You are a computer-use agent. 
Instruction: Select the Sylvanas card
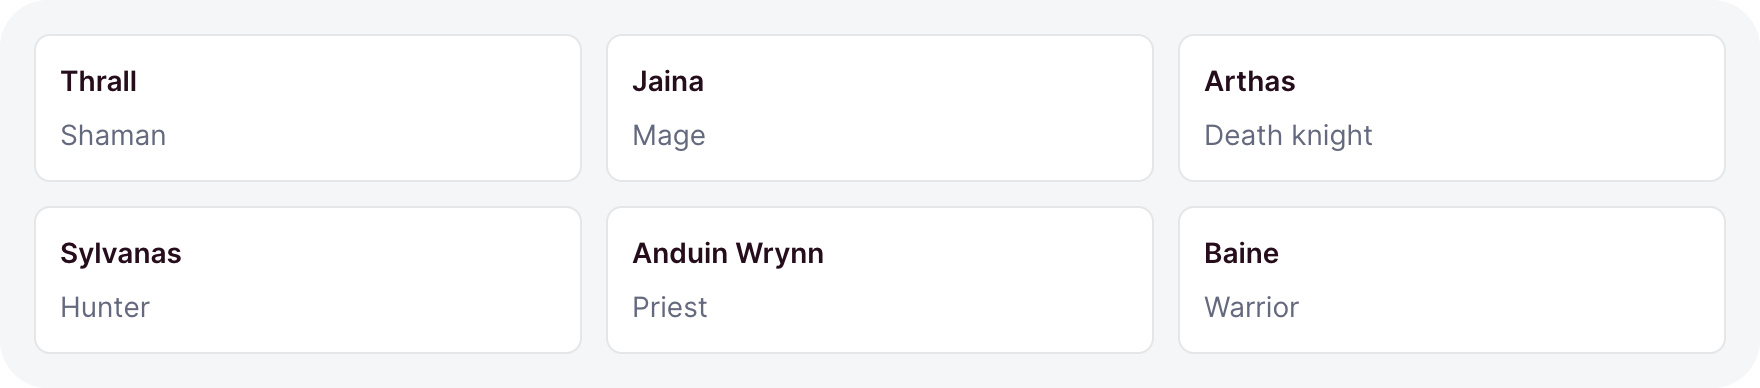point(308,280)
